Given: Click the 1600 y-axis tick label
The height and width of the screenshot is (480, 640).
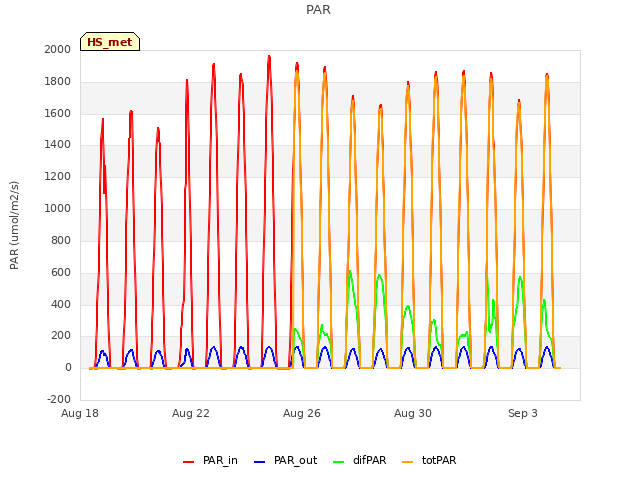Looking at the screenshot, I should [x=58, y=113].
